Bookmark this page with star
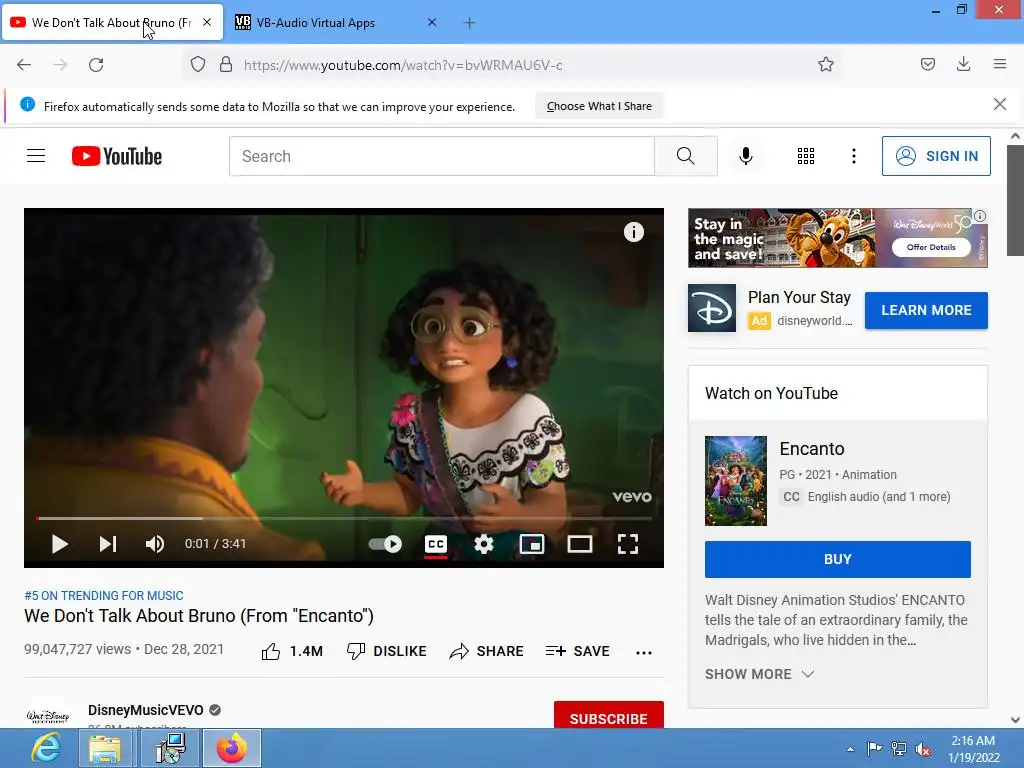The width and height of the screenshot is (1024, 768). click(825, 64)
